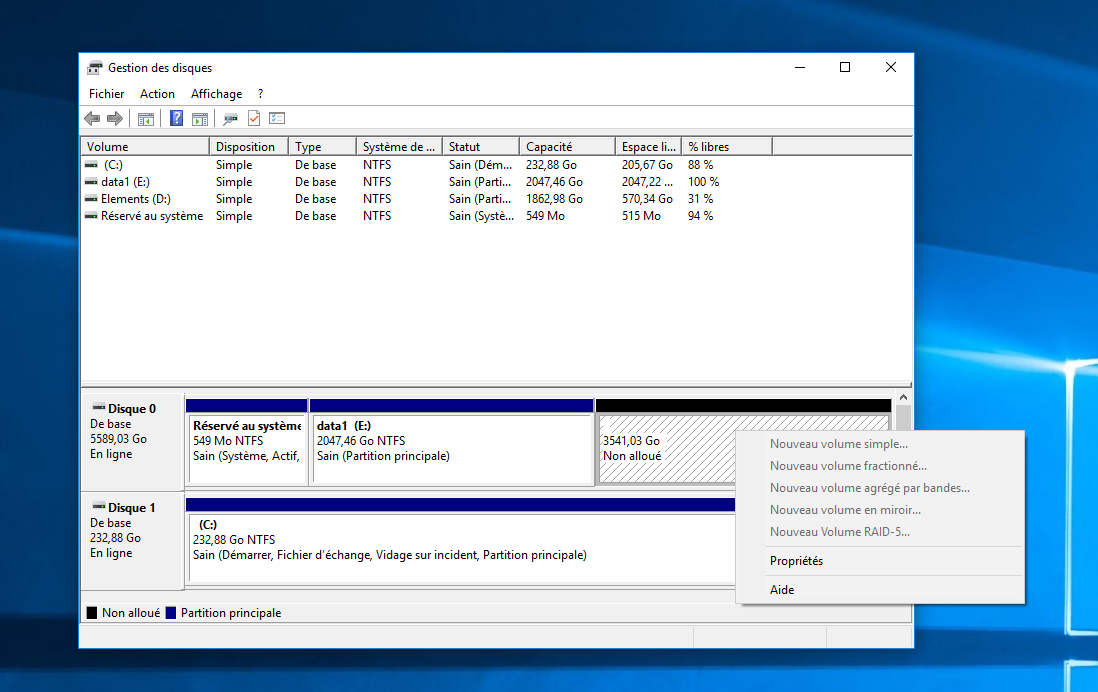Image resolution: width=1098 pixels, height=692 pixels.
Task: Click the disk-with-magnifier toolbar icon
Action: pos(231,119)
